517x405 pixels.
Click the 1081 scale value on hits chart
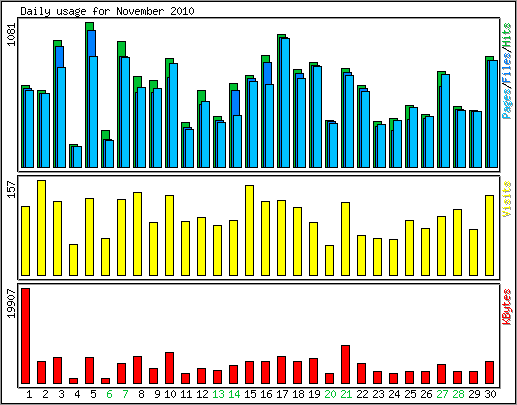click(x=11, y=34)
